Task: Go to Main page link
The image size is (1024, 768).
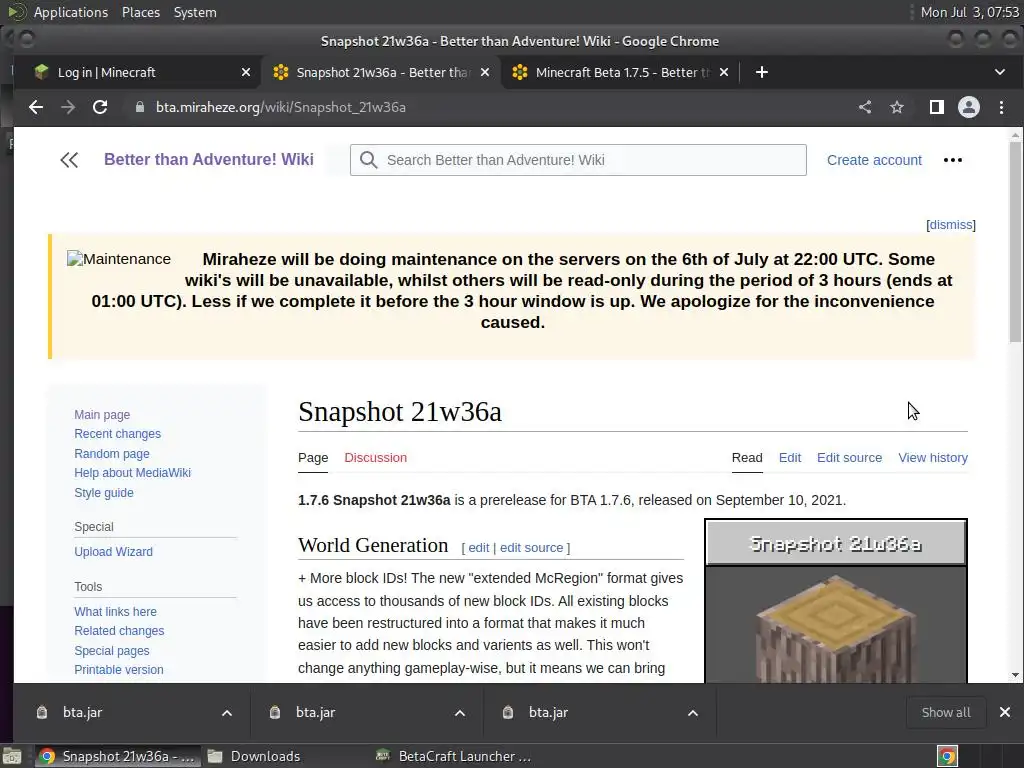Action: point(102,415)
